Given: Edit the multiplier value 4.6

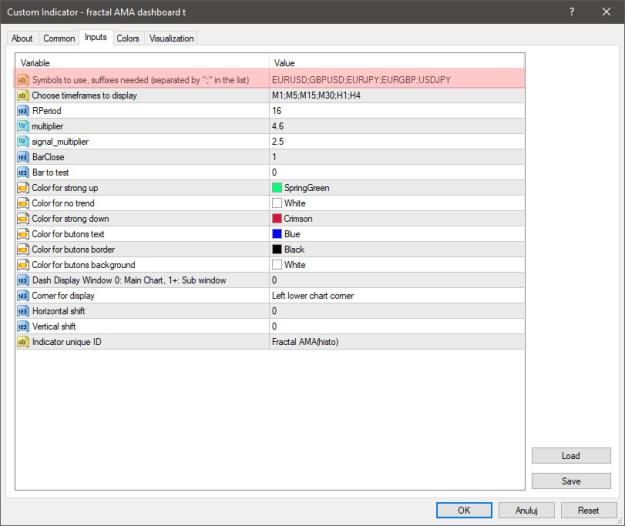Looking at the screenshot, I should (397, 126).
